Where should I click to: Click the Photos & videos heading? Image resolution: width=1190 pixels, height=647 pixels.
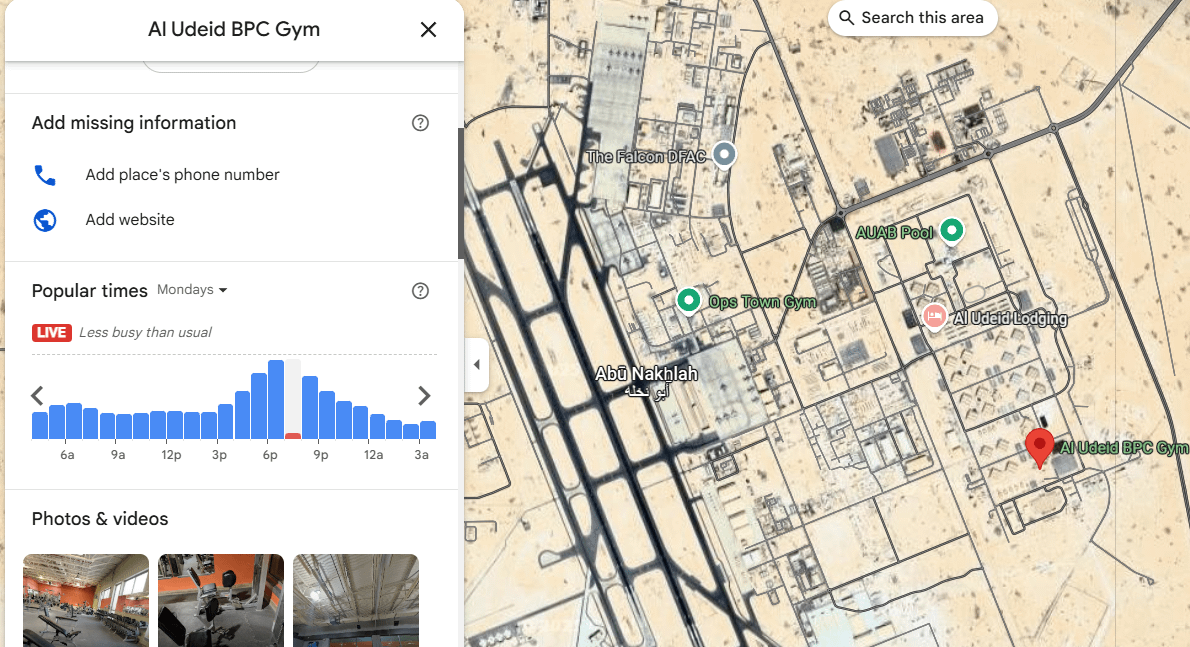point(100,519)
